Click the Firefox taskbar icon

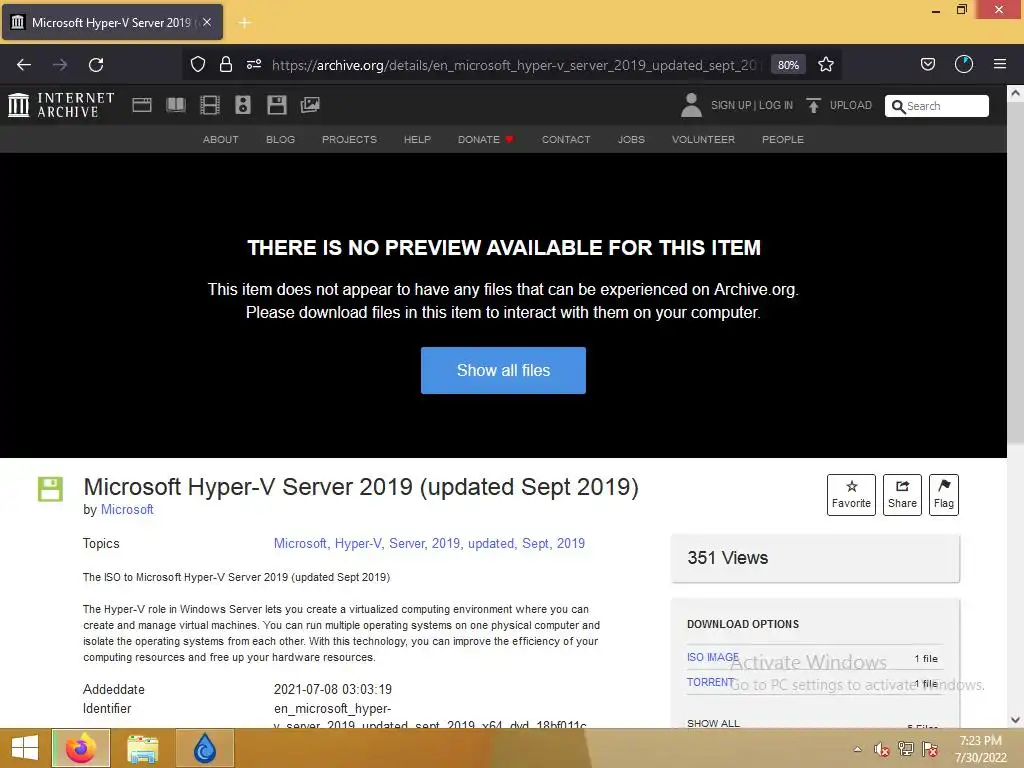coord(81,748)
